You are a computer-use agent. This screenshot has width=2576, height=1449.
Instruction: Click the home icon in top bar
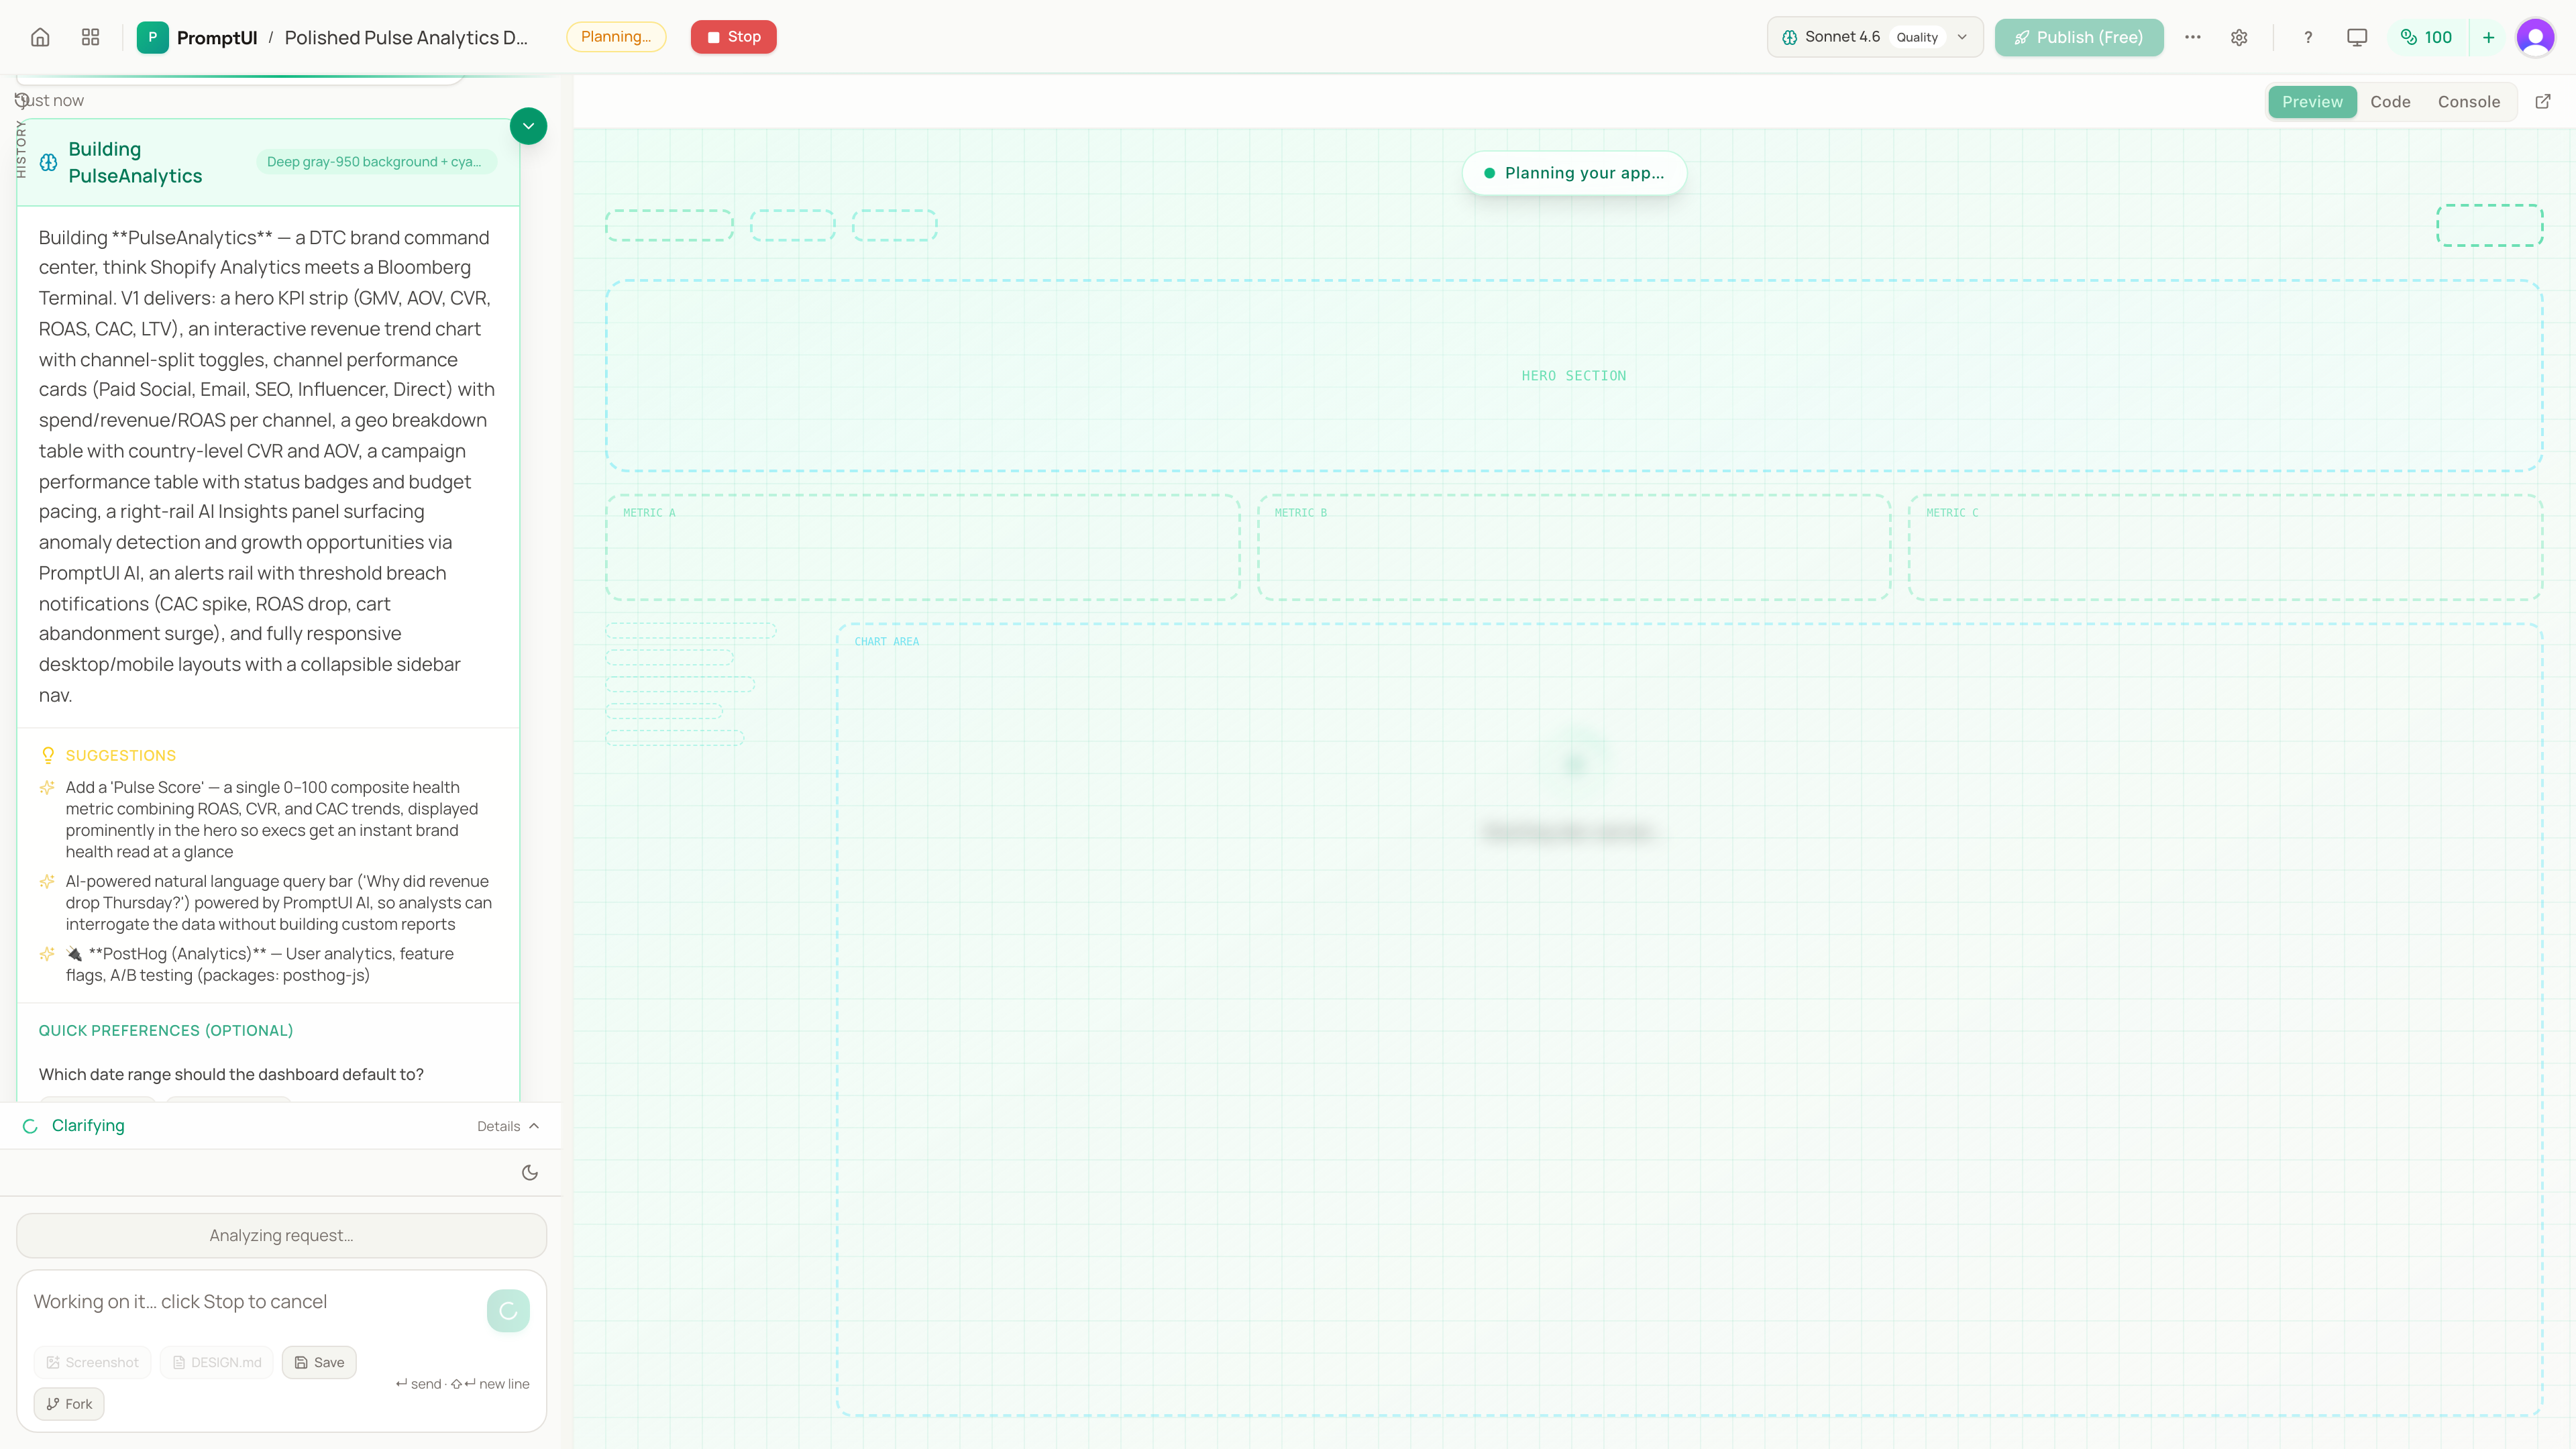[x=40, y=37]
